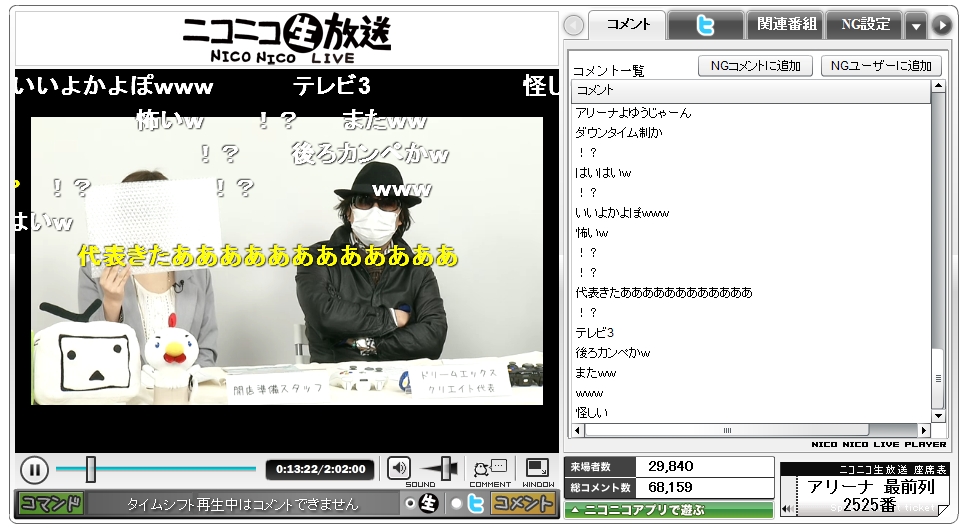Open the 関連番組 tab
This screenshot has height=530, width=970.
786,25
